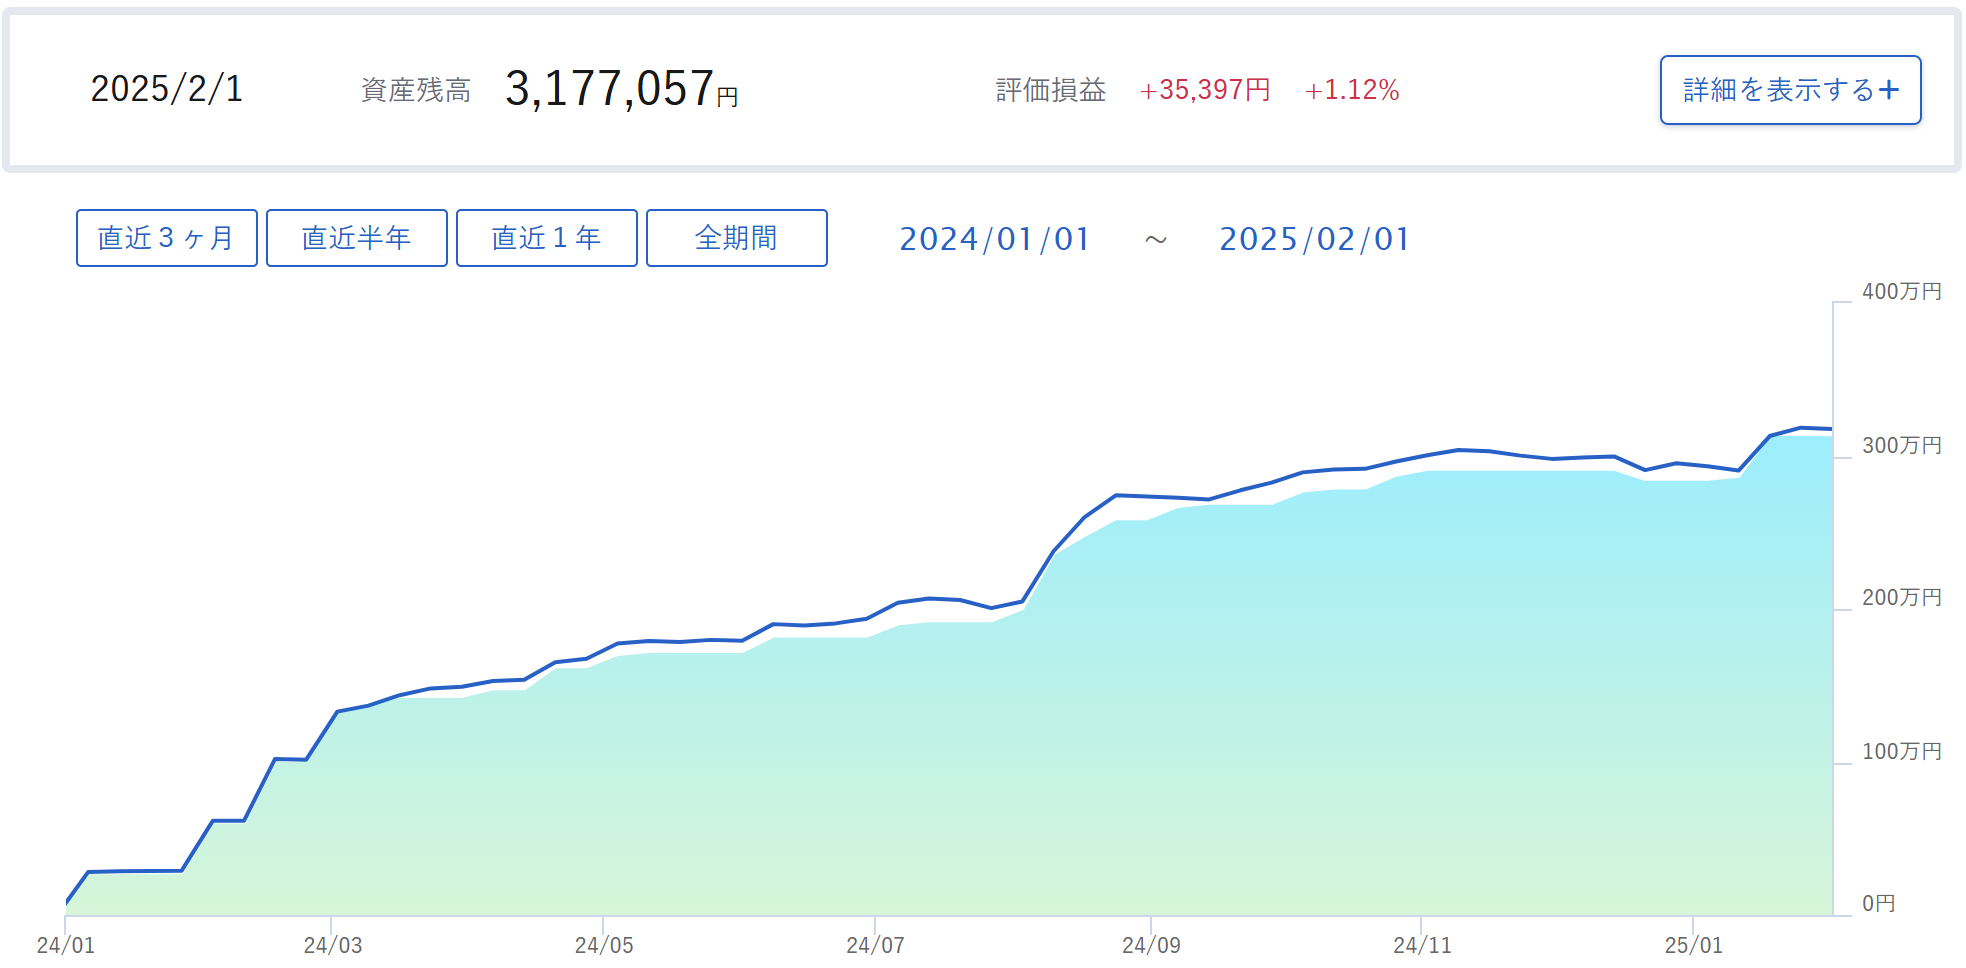Click the 200万円 axis label
Image resolution: width=1966 pixels, height=968 pixels.
pos(1902,597)
